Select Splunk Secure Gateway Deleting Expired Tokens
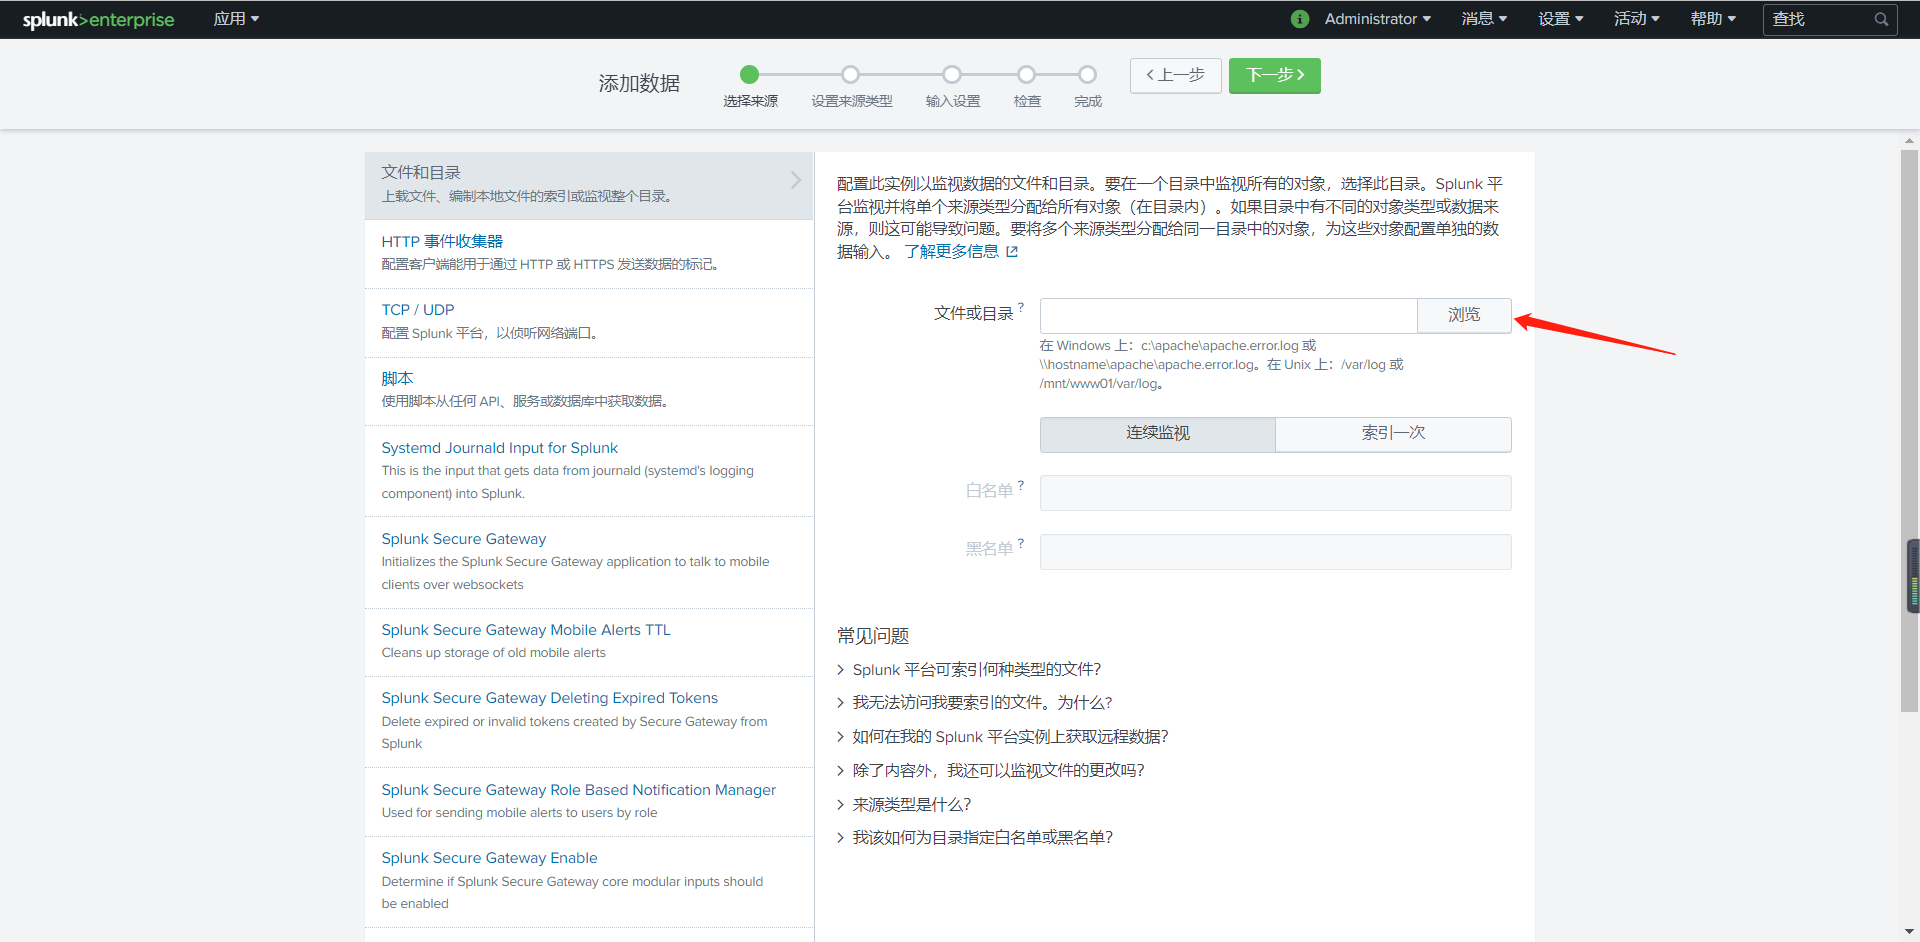This screenshot has height=942, width=1920. pos(589,722)
